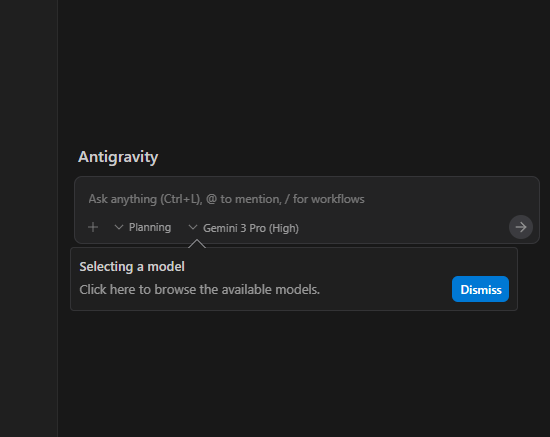Image resolution: width=550 pixels, height=437 pixels.
Task: Open the Gemini 3 Pro (High) model selector
Action: coord(244,228)
